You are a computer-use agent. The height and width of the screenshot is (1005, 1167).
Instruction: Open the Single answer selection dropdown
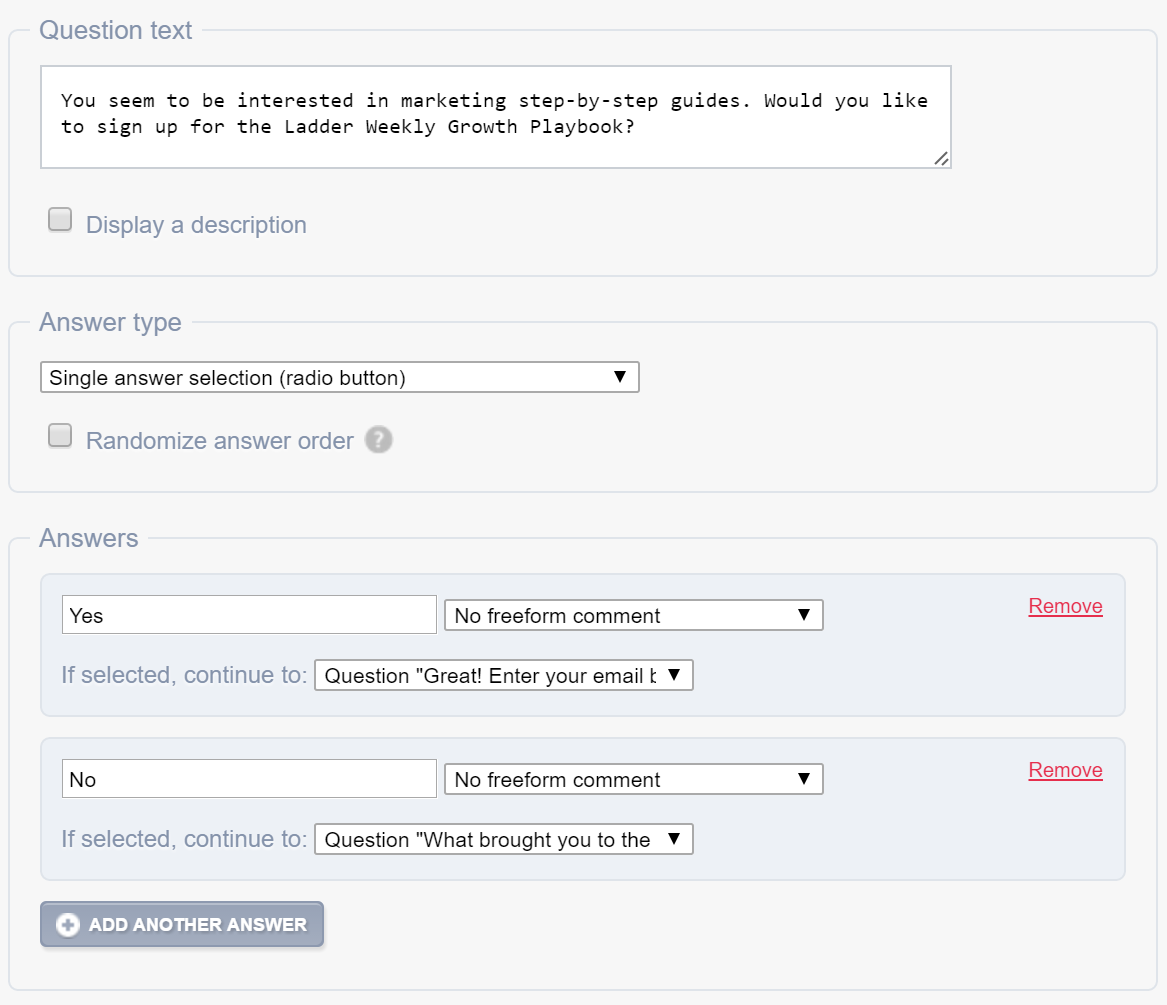[x=339, y=378]
